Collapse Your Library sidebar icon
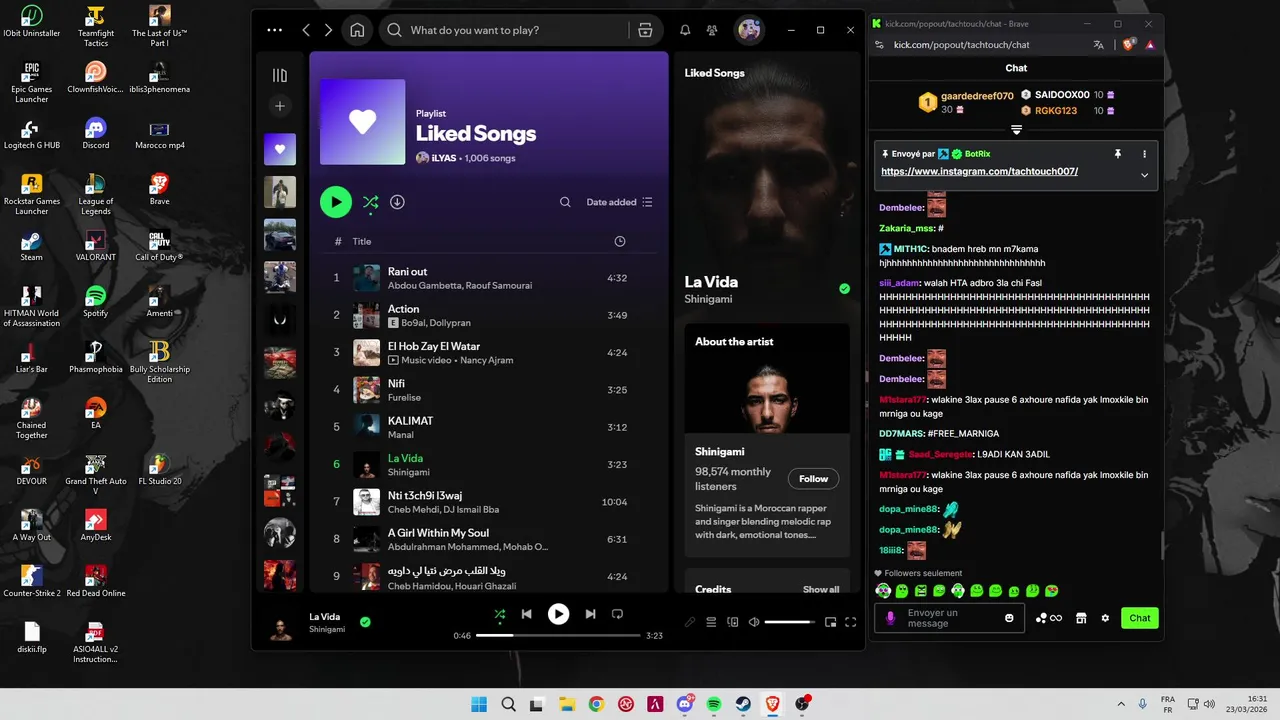Screen dimensions: 1280x720 pyautogui.click(x=280, y=75)
